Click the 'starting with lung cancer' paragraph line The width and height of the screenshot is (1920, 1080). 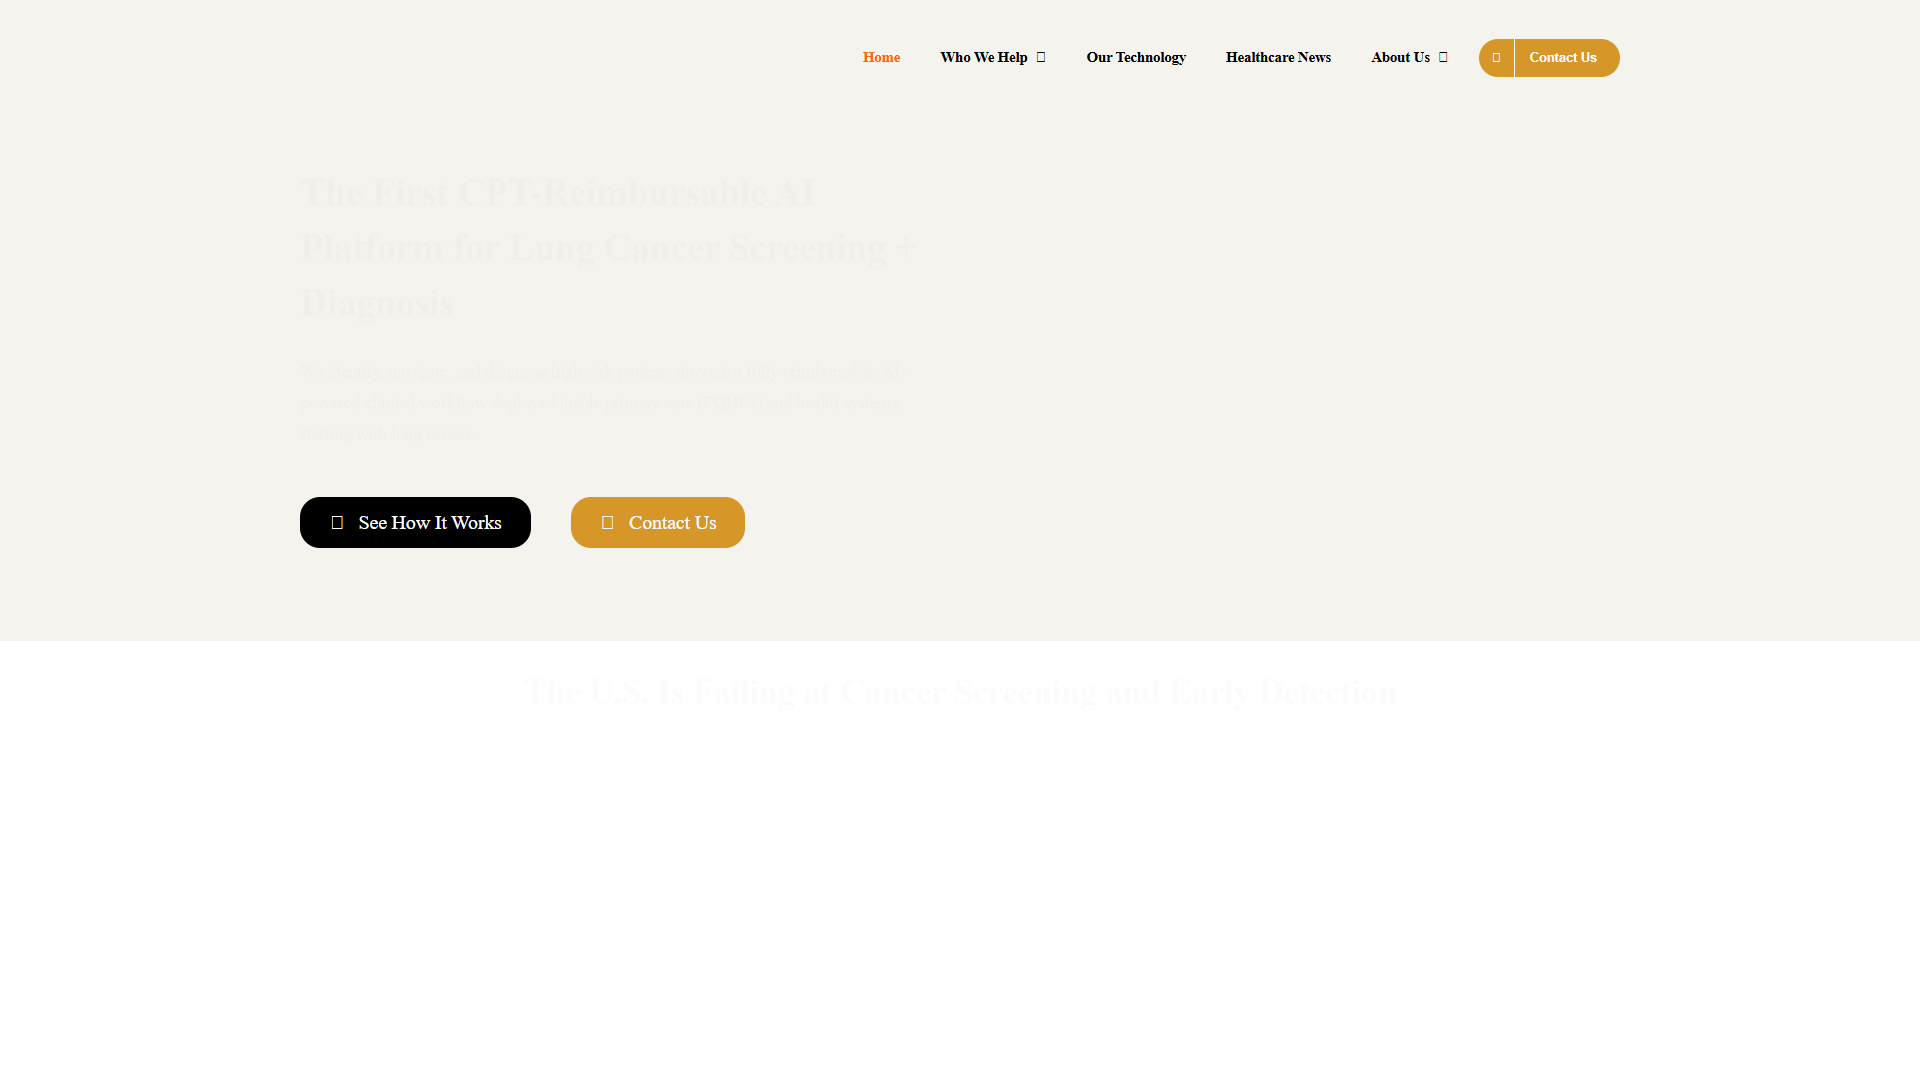pos(385,434)
